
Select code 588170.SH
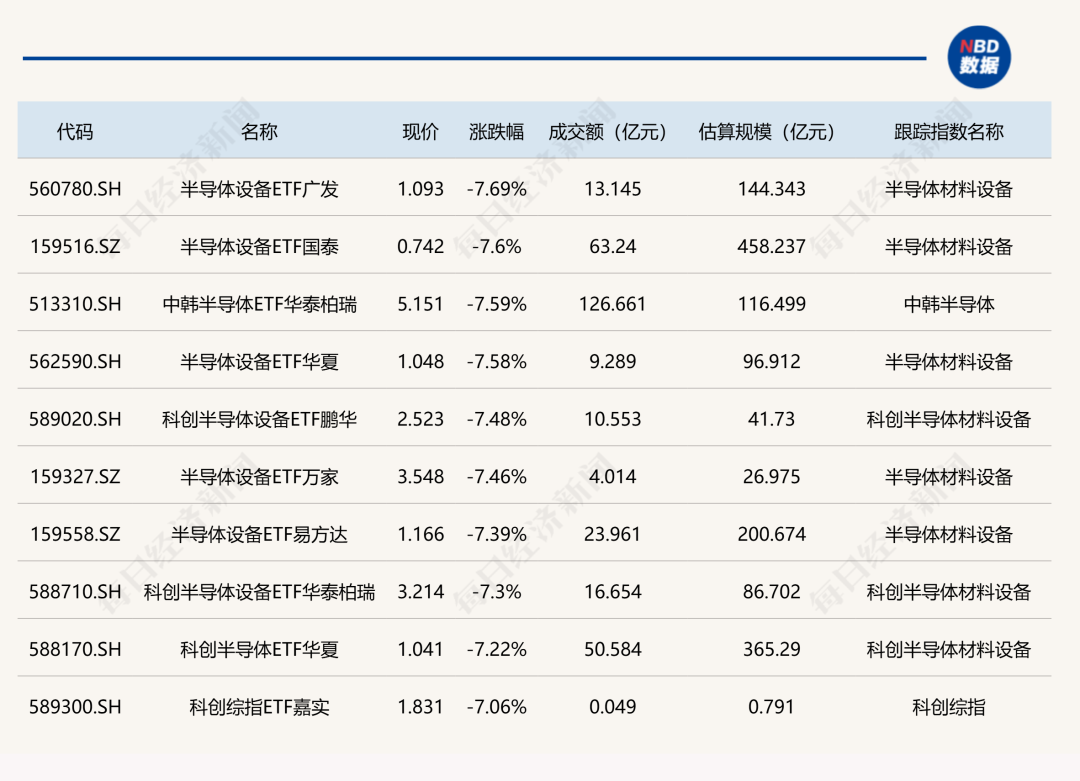click(75, 649)
